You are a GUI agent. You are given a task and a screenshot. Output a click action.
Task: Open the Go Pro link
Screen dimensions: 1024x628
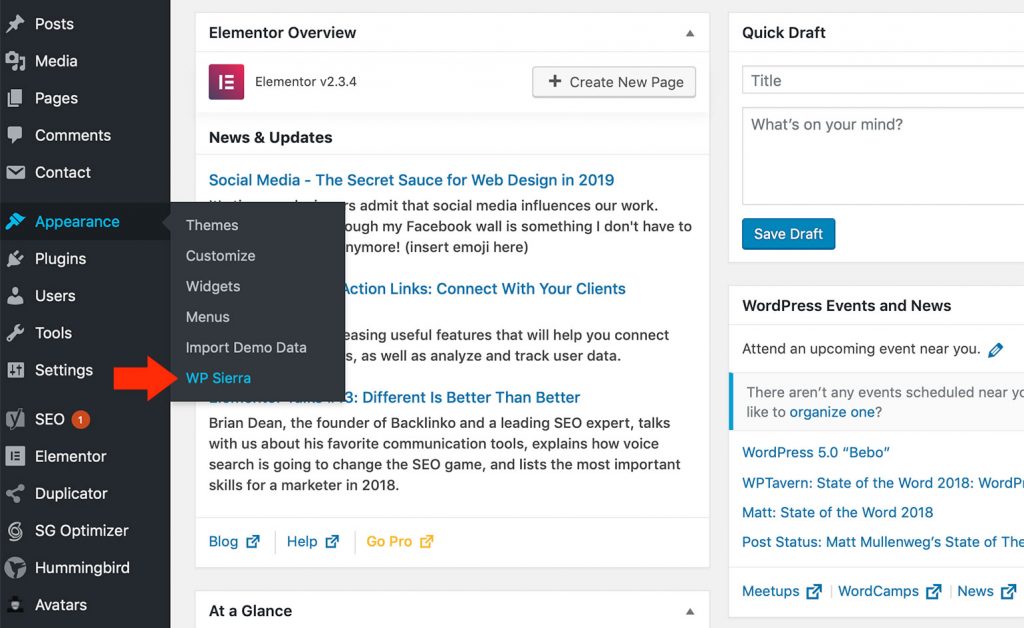(389, 542)
